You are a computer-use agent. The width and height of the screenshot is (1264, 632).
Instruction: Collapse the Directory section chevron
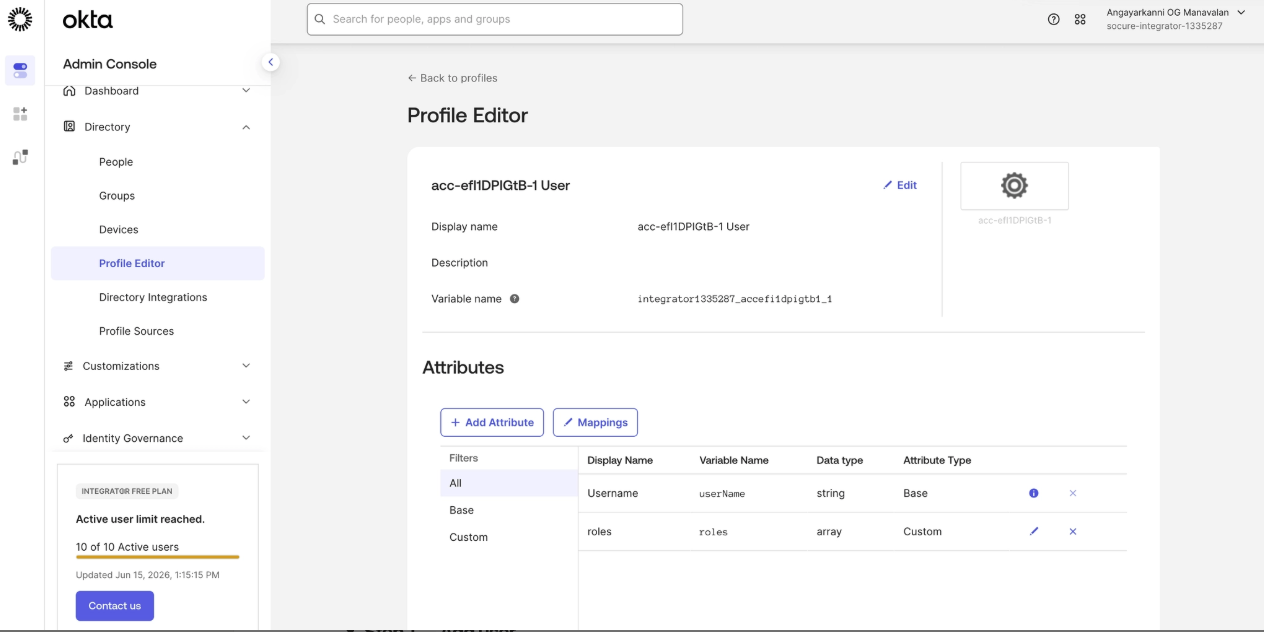click(246, 127)
